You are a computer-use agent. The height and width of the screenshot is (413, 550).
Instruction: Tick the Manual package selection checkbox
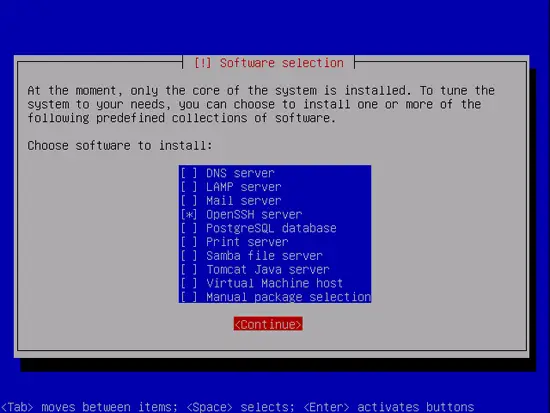click(189, 297)
